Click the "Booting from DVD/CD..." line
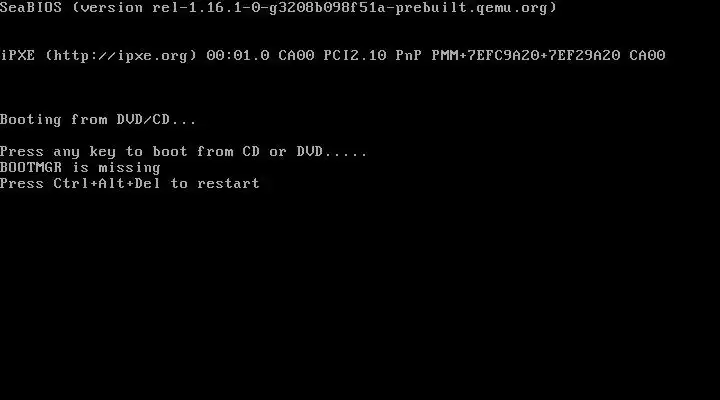This screenshot has height=400, width=720. tap(98, 119)
